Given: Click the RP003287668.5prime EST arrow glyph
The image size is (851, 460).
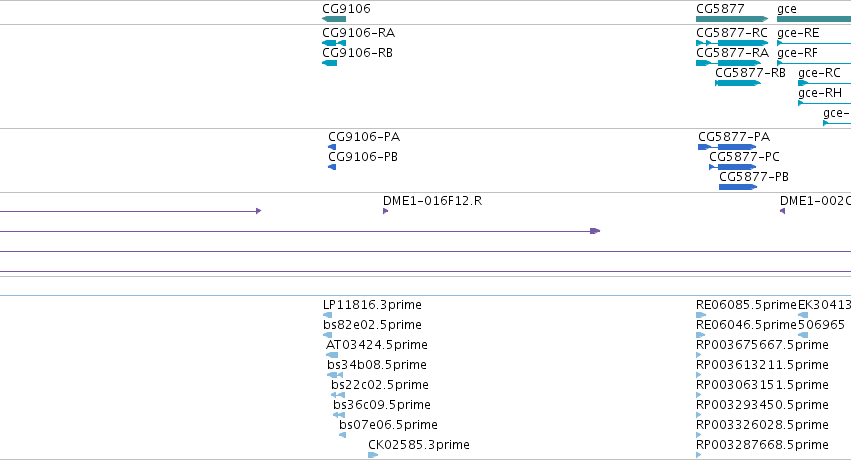Looking at the screenshot, I should pos(699,455).
